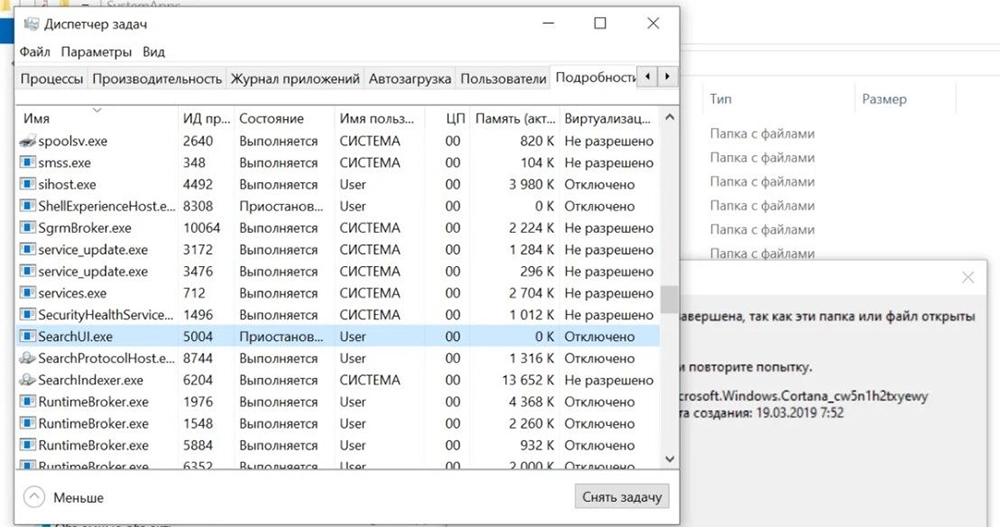This screenshot has width=1000, height=527.
Task: Click the services.exe process icon
Action: pyautogui.click(x=28, y=293)
